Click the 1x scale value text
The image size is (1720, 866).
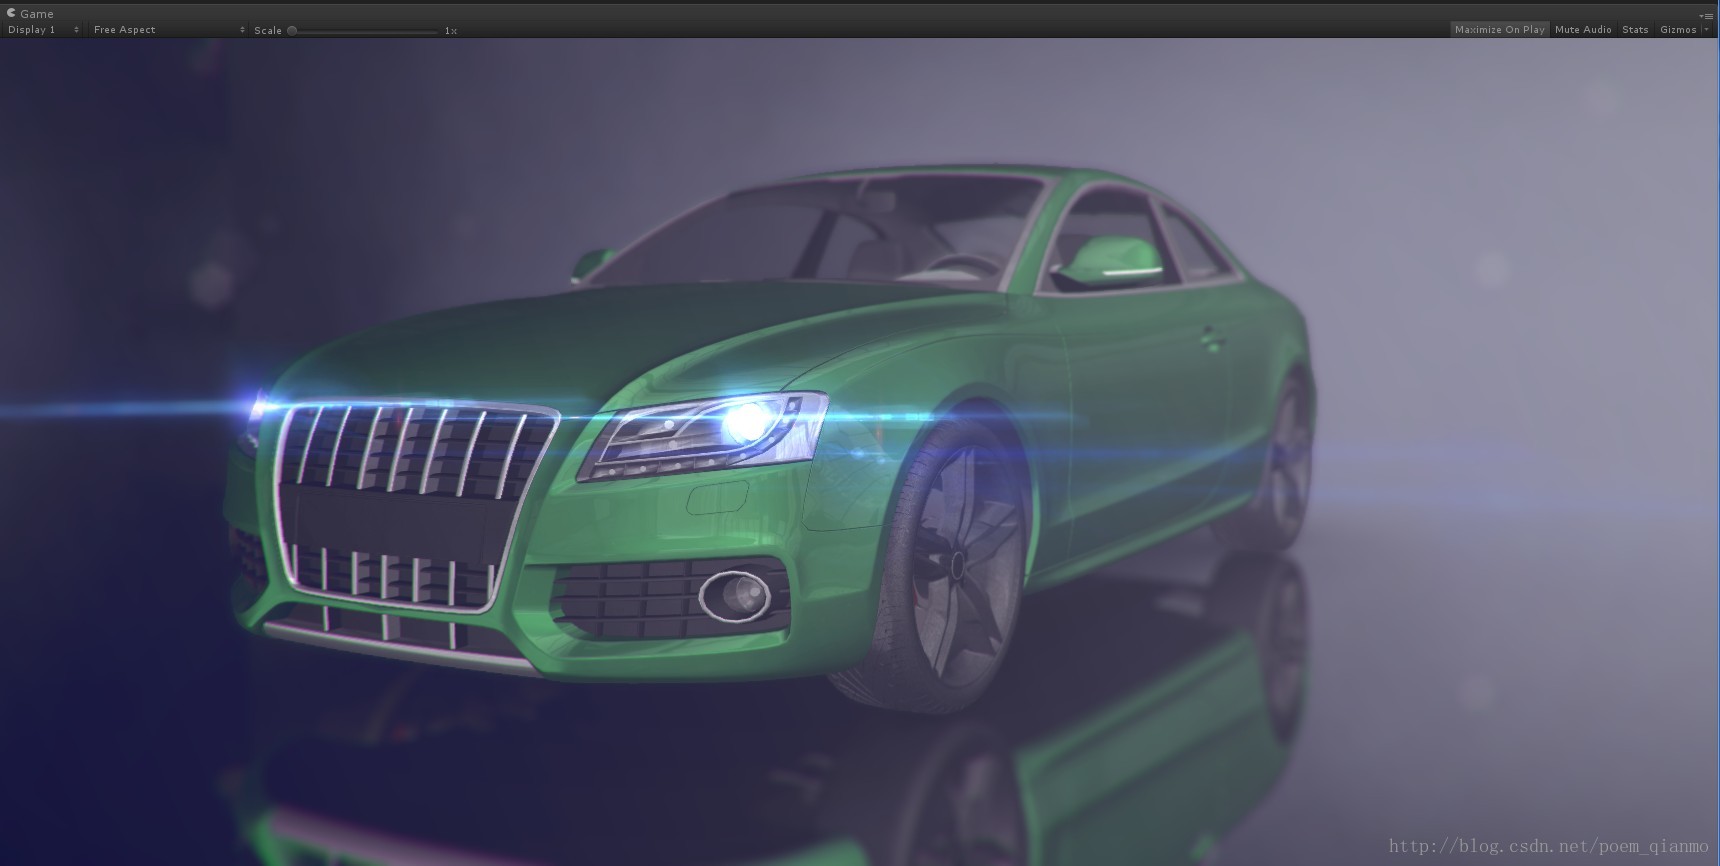click(451, 31)
